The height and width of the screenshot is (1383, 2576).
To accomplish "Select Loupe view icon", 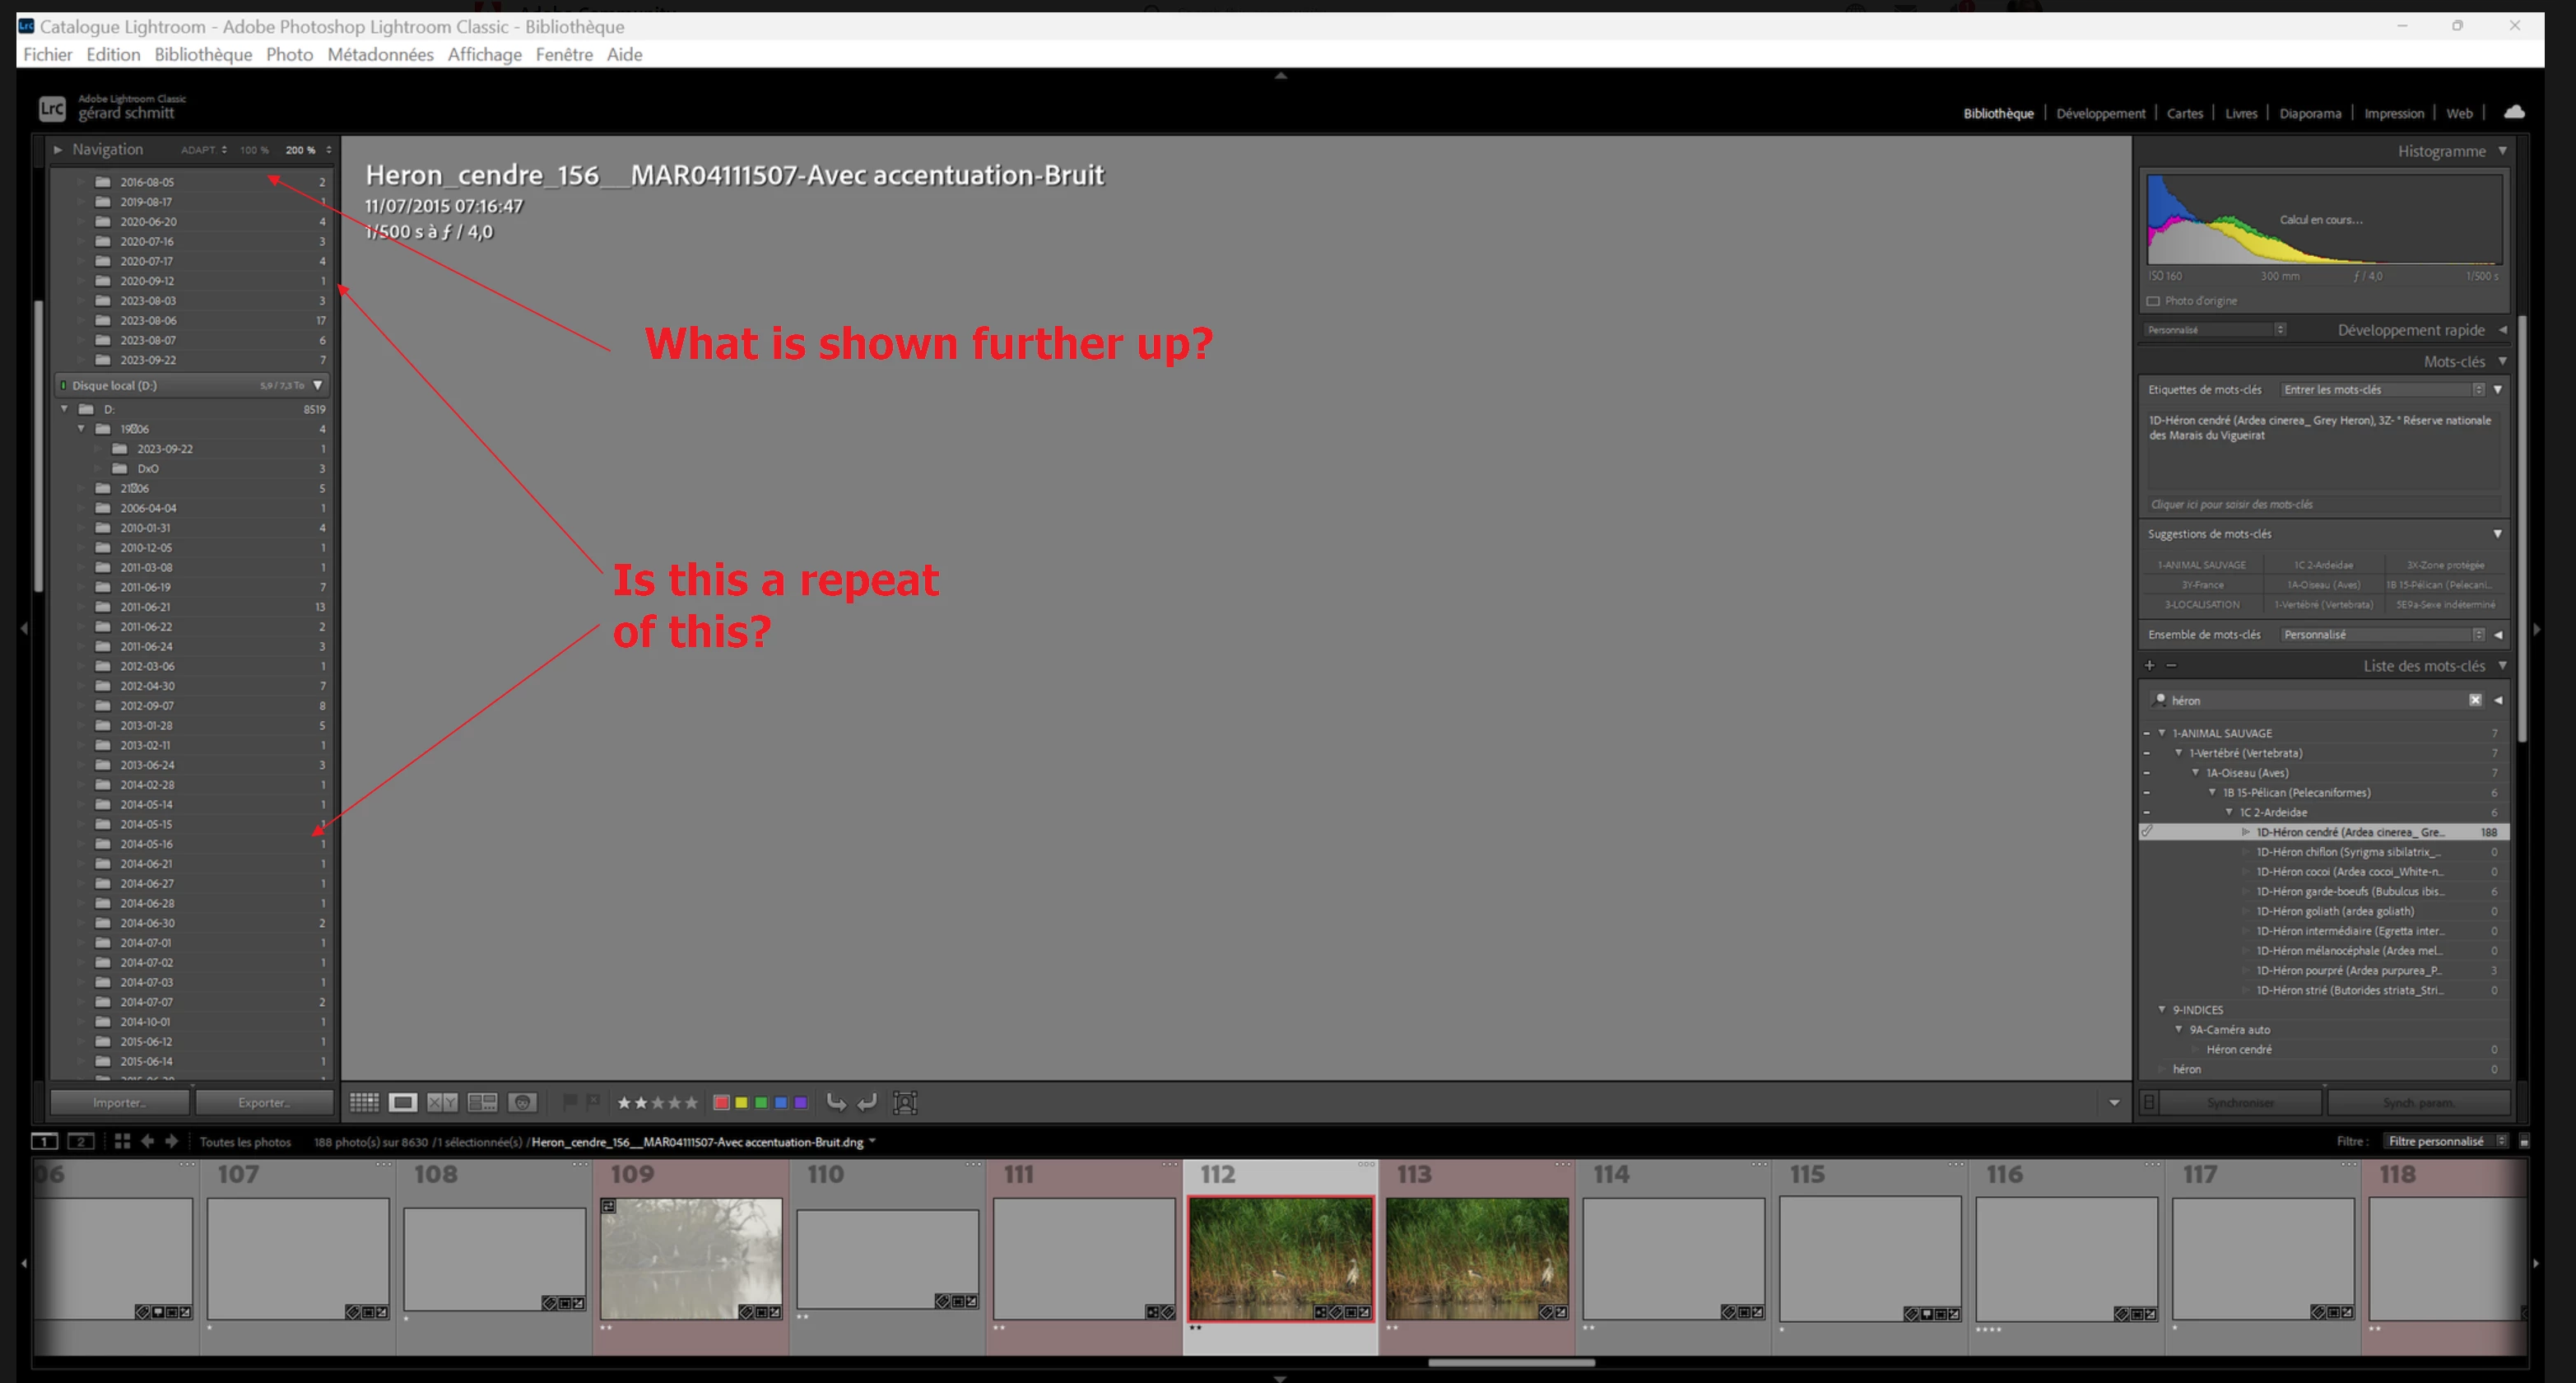I will click(x=403, y=1102).
